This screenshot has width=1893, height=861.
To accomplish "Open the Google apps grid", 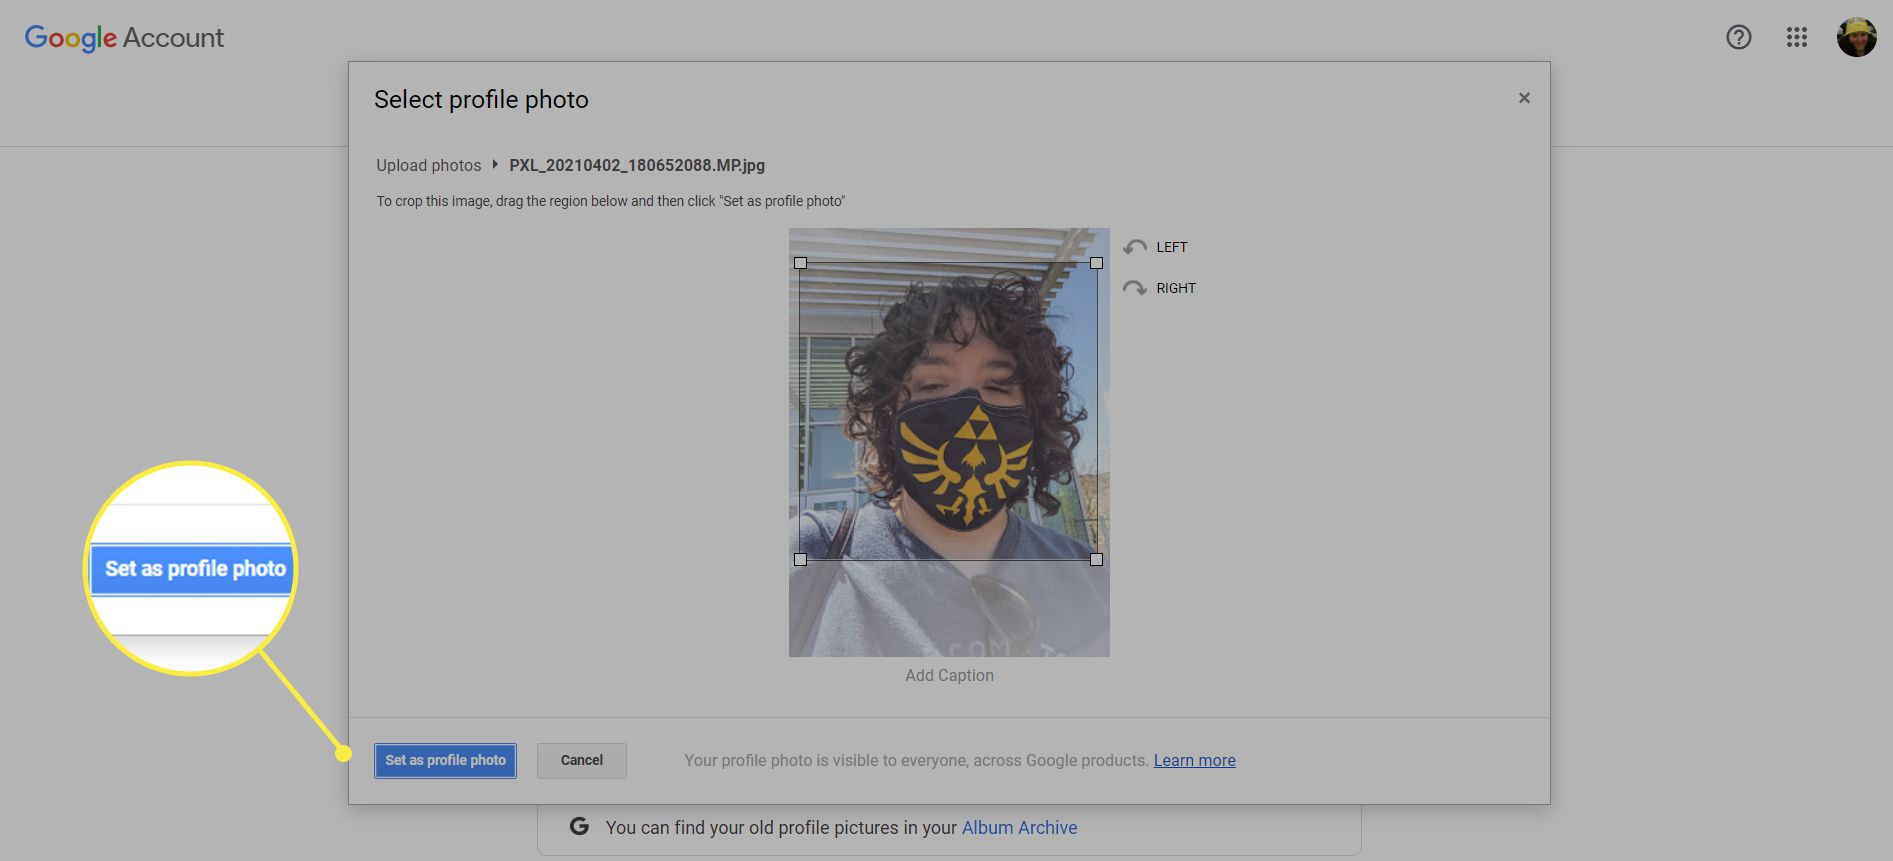I will 1796,37.
